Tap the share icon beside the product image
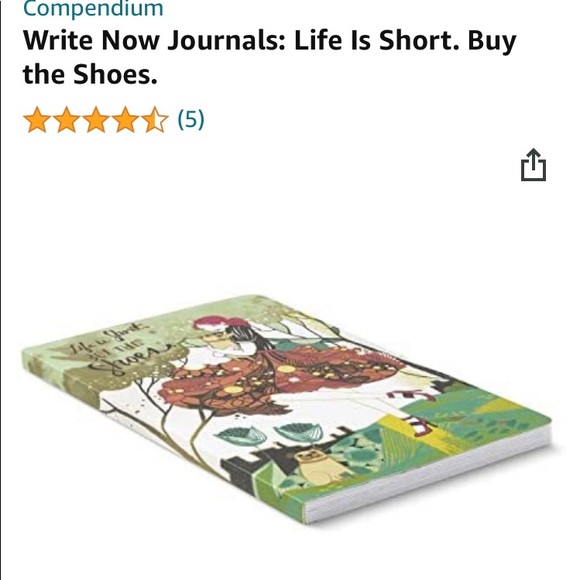Viewport: 580px width, 580px height. coord(533,165)
